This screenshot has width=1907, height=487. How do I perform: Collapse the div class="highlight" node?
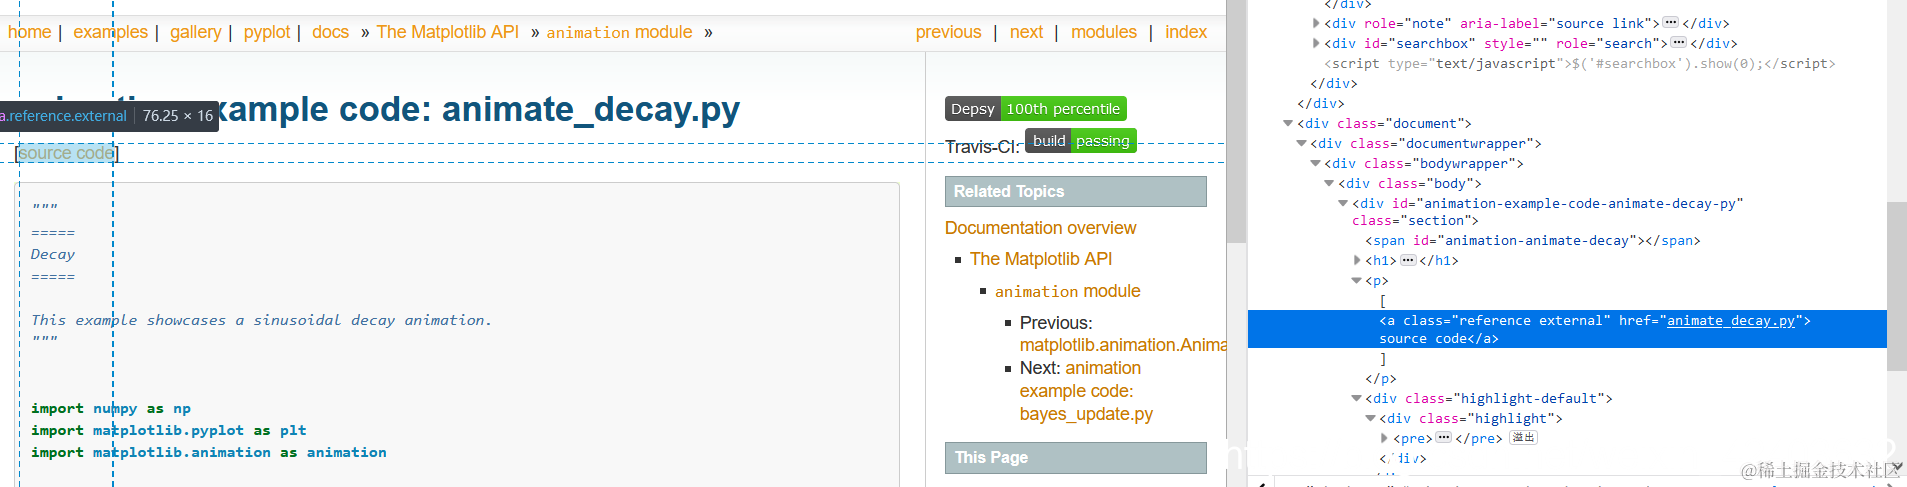tap(1371, 418)
